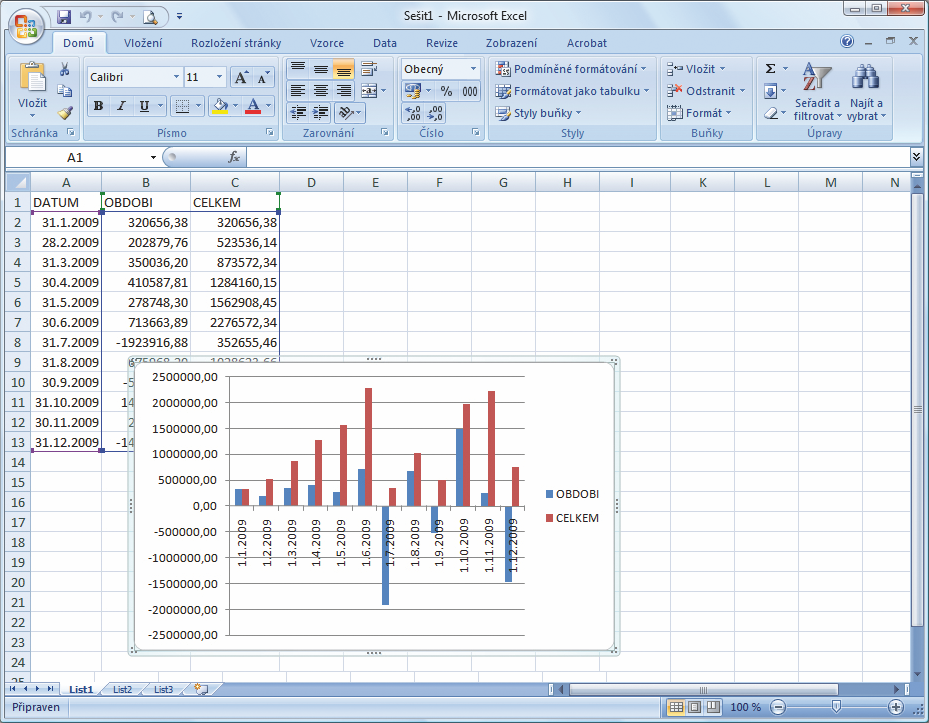
Task: Align text to the left
Action: click(297, 91)
